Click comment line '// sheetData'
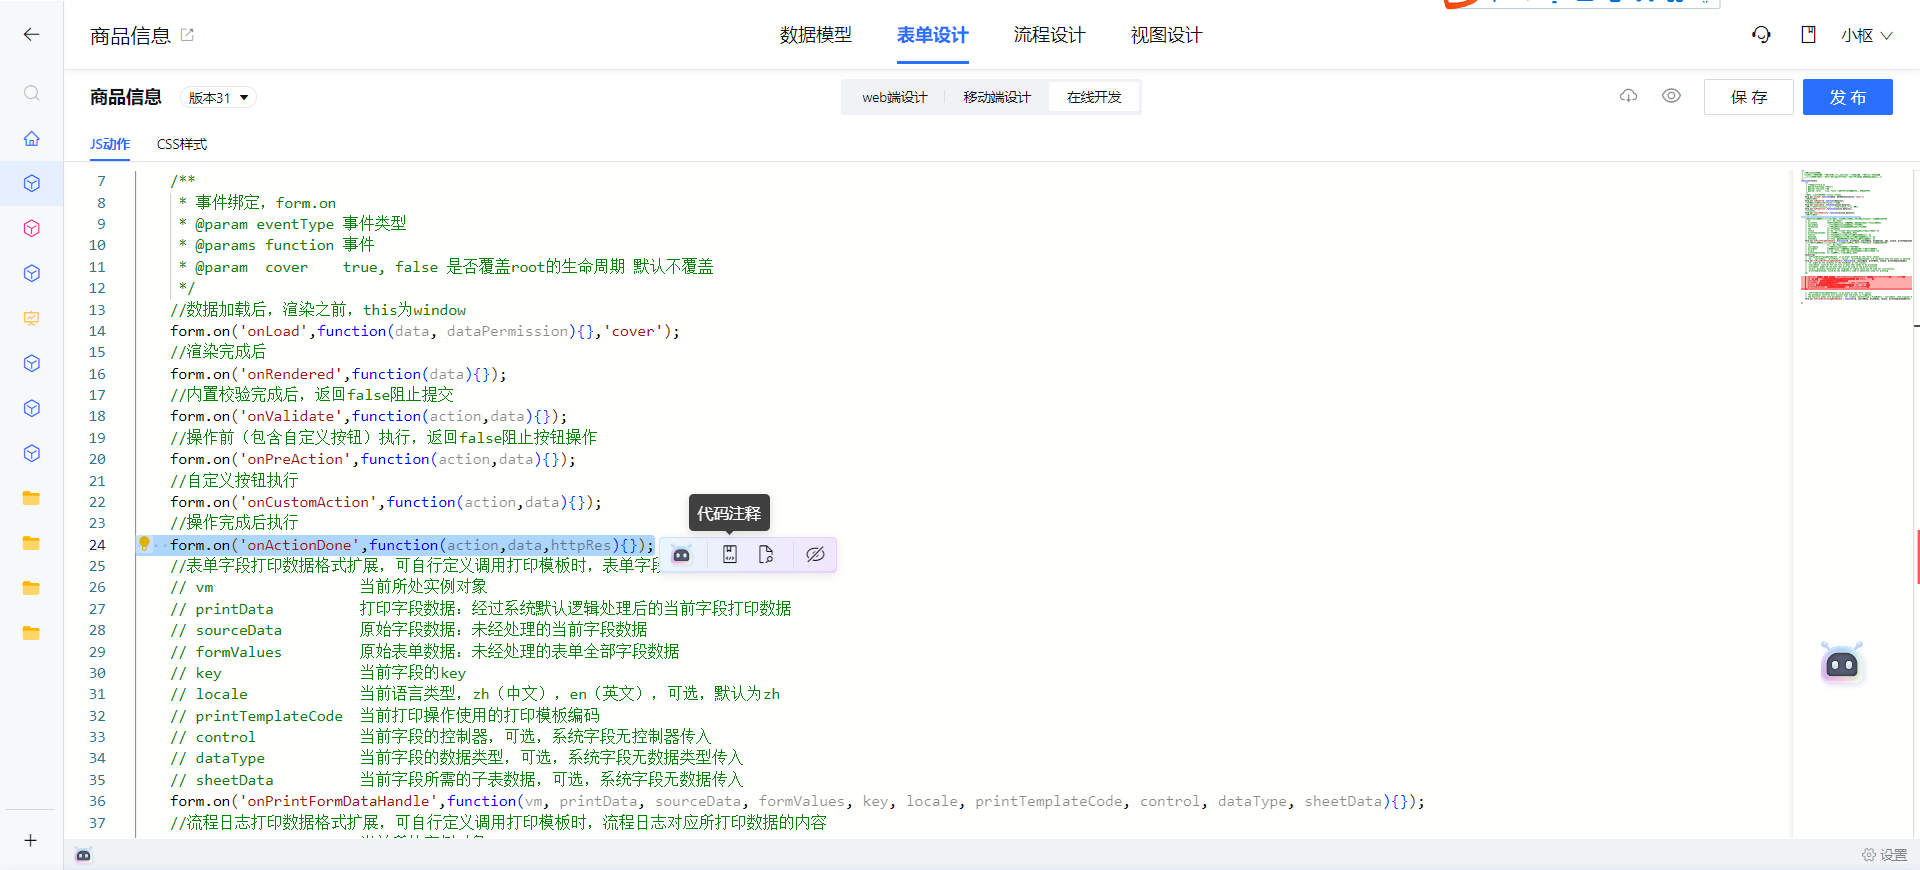This screenshot has height=870, width=1920. coord(457,780)
